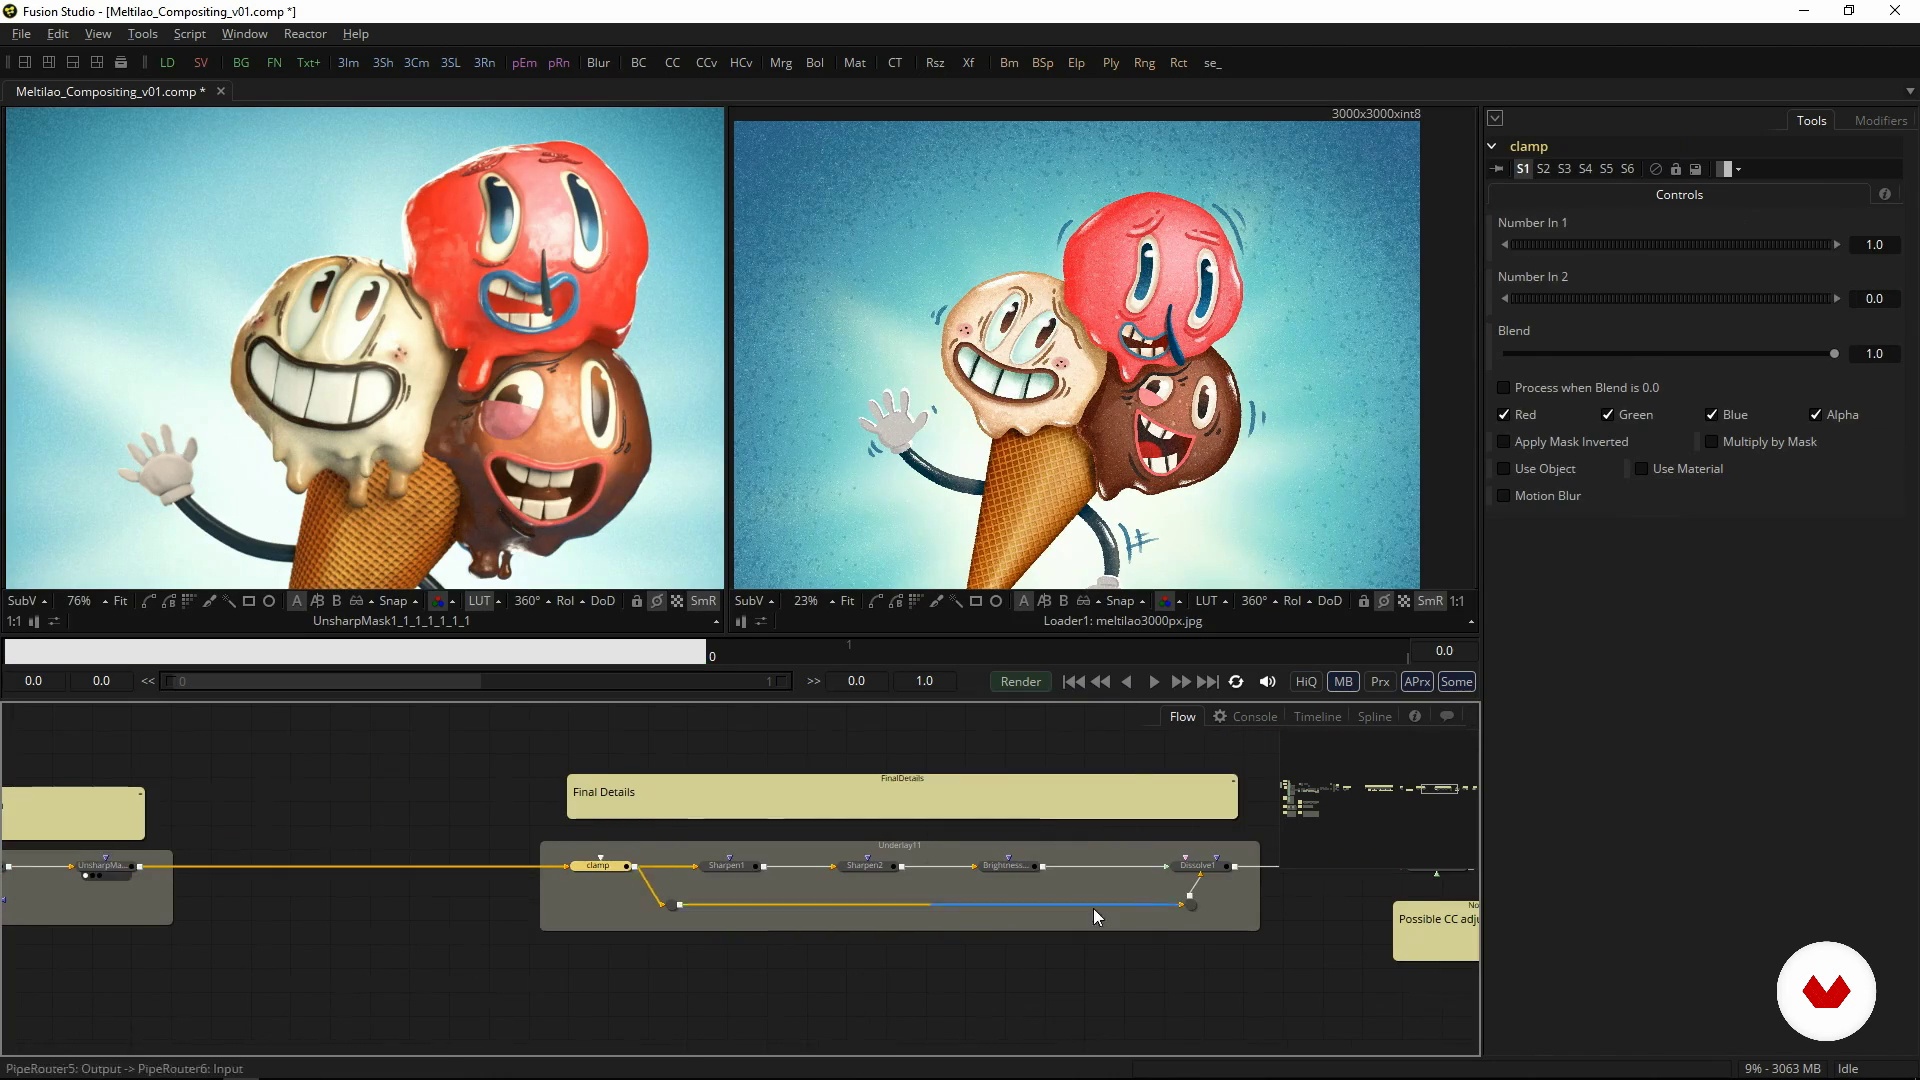
Task: Click the Render button
Action: coord(1020,682)
